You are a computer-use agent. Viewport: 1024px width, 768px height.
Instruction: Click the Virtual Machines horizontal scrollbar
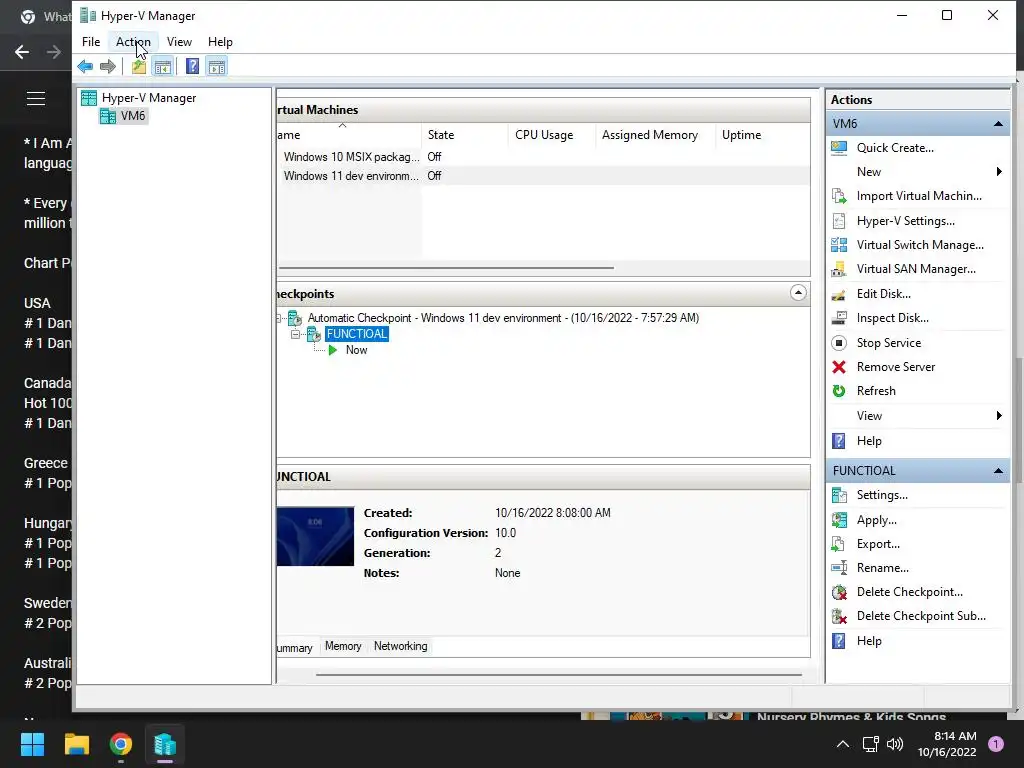[446, 268]
